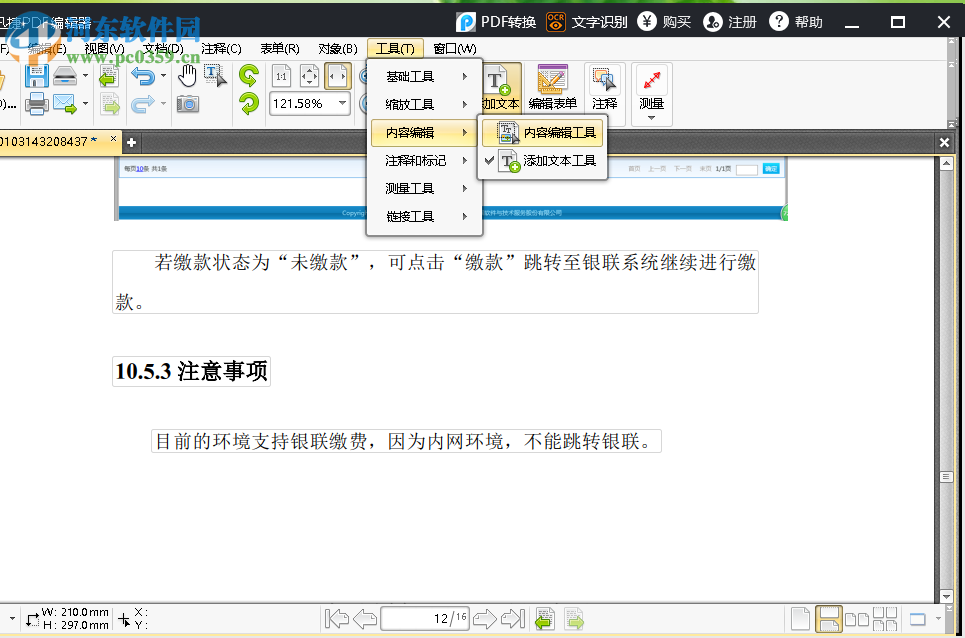The height and width of the screenshot is (638, 965).
Task: Click the page number input showing 12
Action: pyautogui.click(x=424, y=618)
